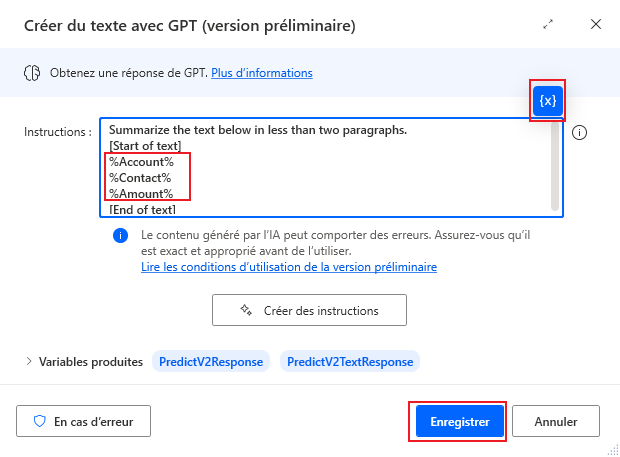
Task: Place cursor on %Amount% line
Action: [x=141, y=193]
